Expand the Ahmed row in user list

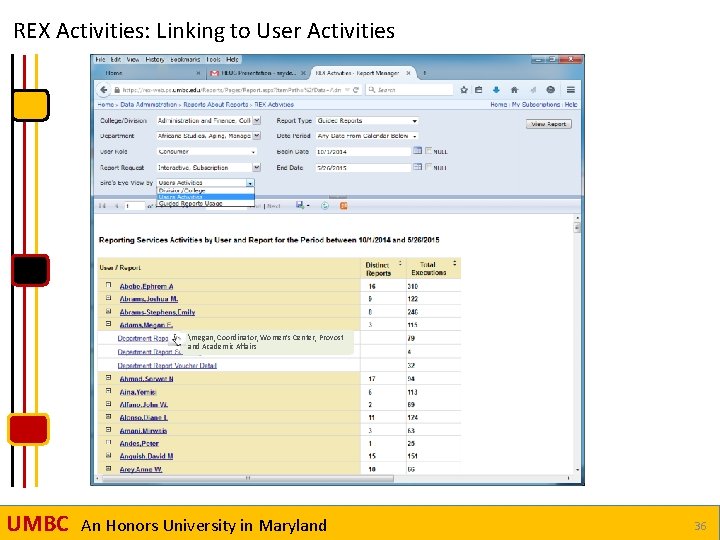point(109,377)
